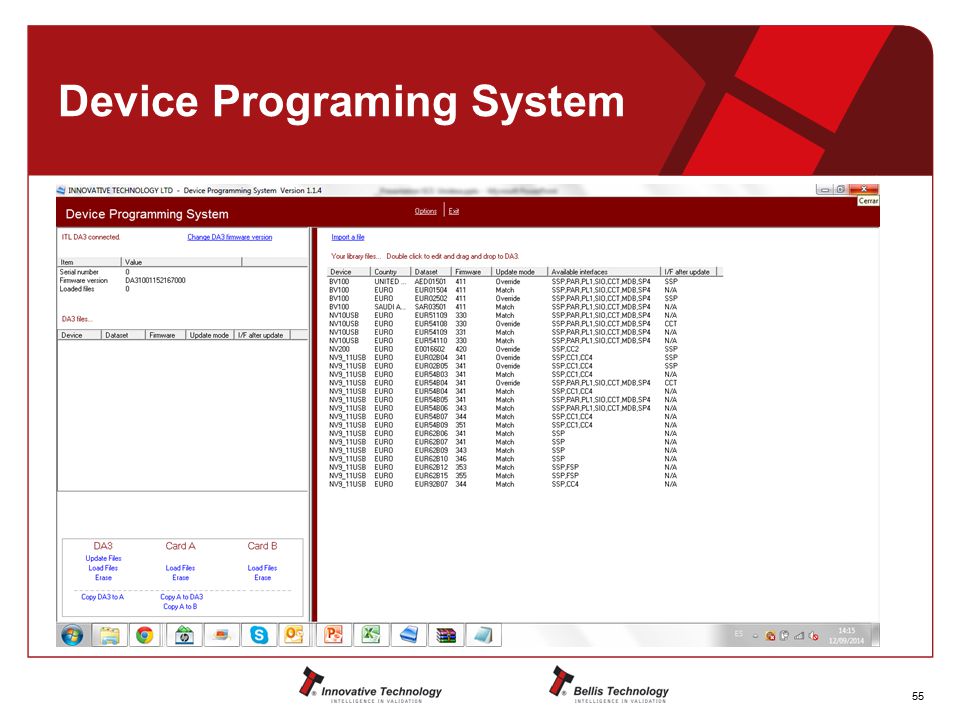Screen dimensions: 960x720
Task: Click the taskbar icon left of Skype
Action: 222,636
